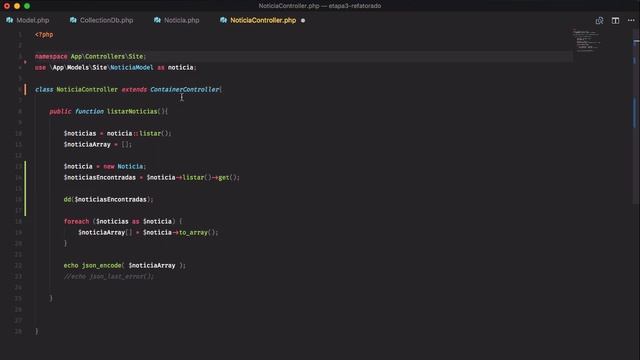
Task: Click line number 8 in the gutter
Action: pyautogui.click(x=20, y=111)
